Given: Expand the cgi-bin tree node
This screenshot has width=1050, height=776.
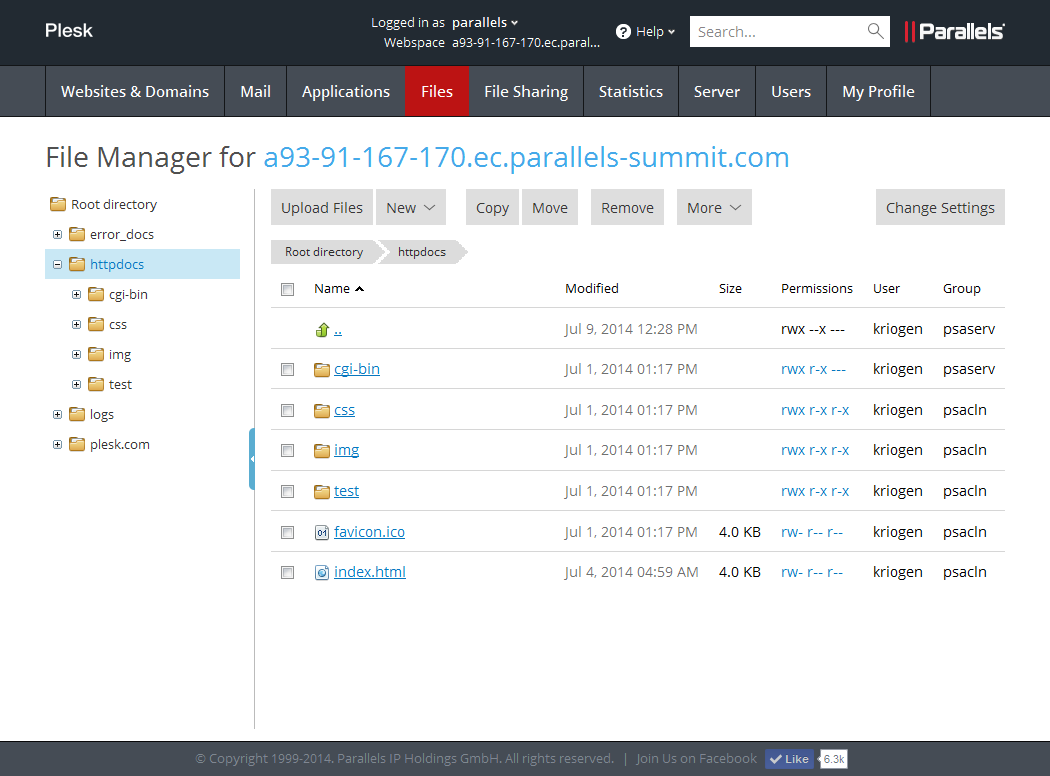Looking at the screenshot, I should point(76,295).
